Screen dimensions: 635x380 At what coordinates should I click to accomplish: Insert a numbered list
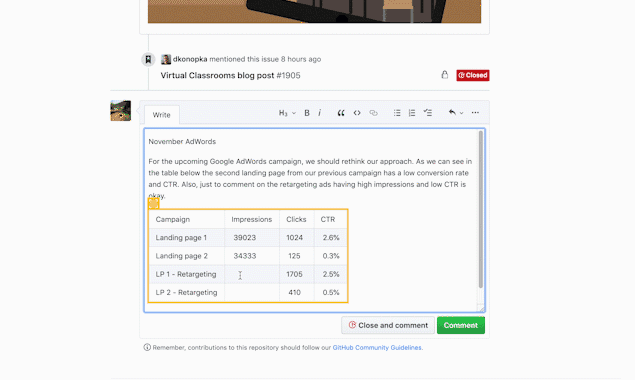pos(412,113)
